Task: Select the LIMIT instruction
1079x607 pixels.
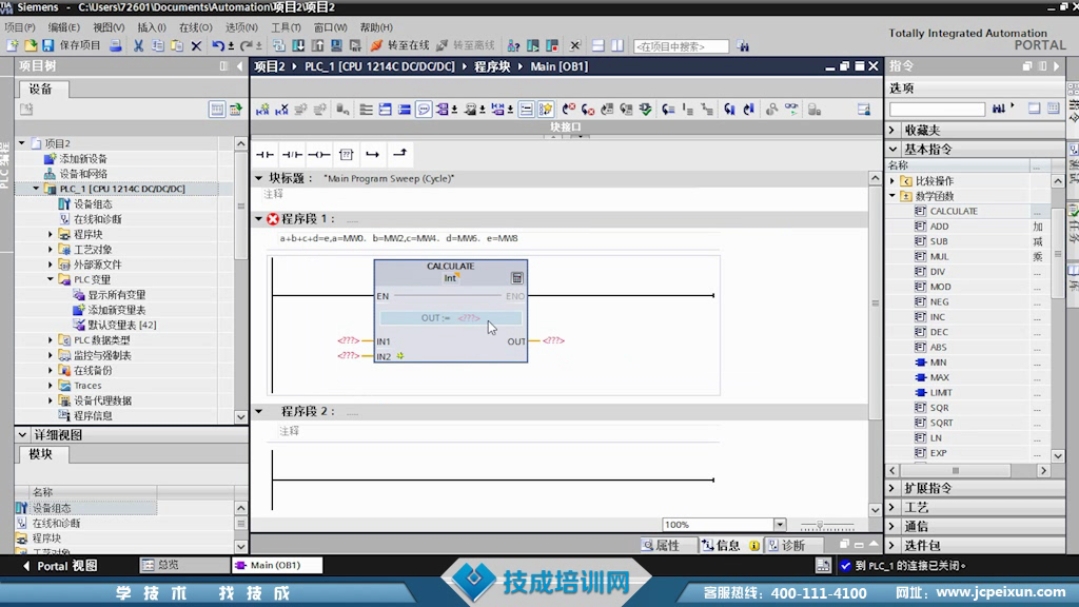Action: 941,392
